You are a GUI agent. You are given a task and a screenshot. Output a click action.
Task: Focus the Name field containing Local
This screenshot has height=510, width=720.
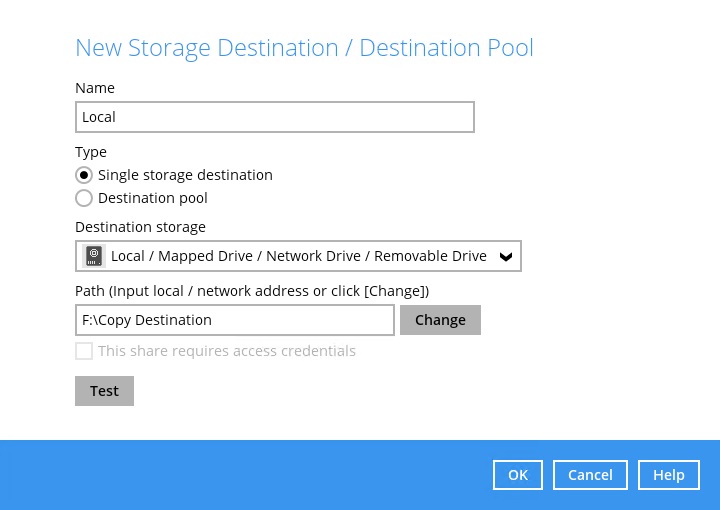pyautogui.click(x=275, y=117)
